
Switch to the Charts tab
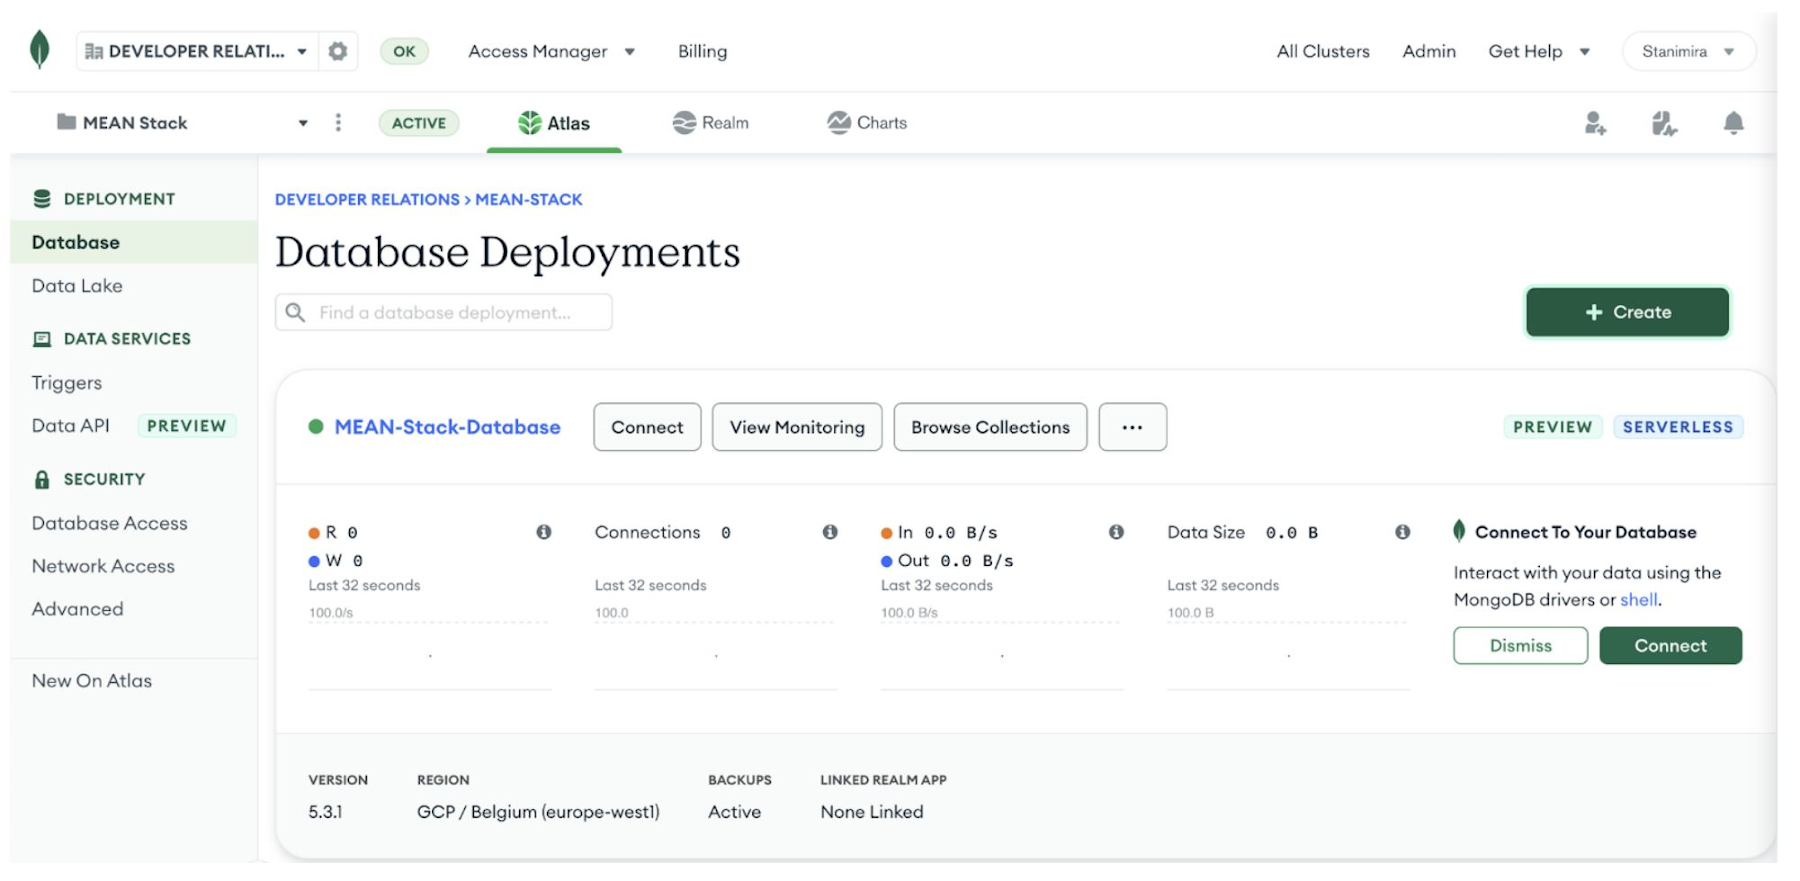(867, 123)
